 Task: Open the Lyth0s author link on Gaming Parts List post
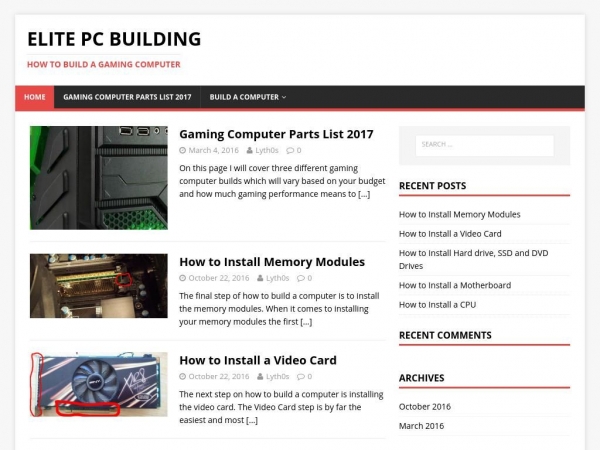click(267, 150)
